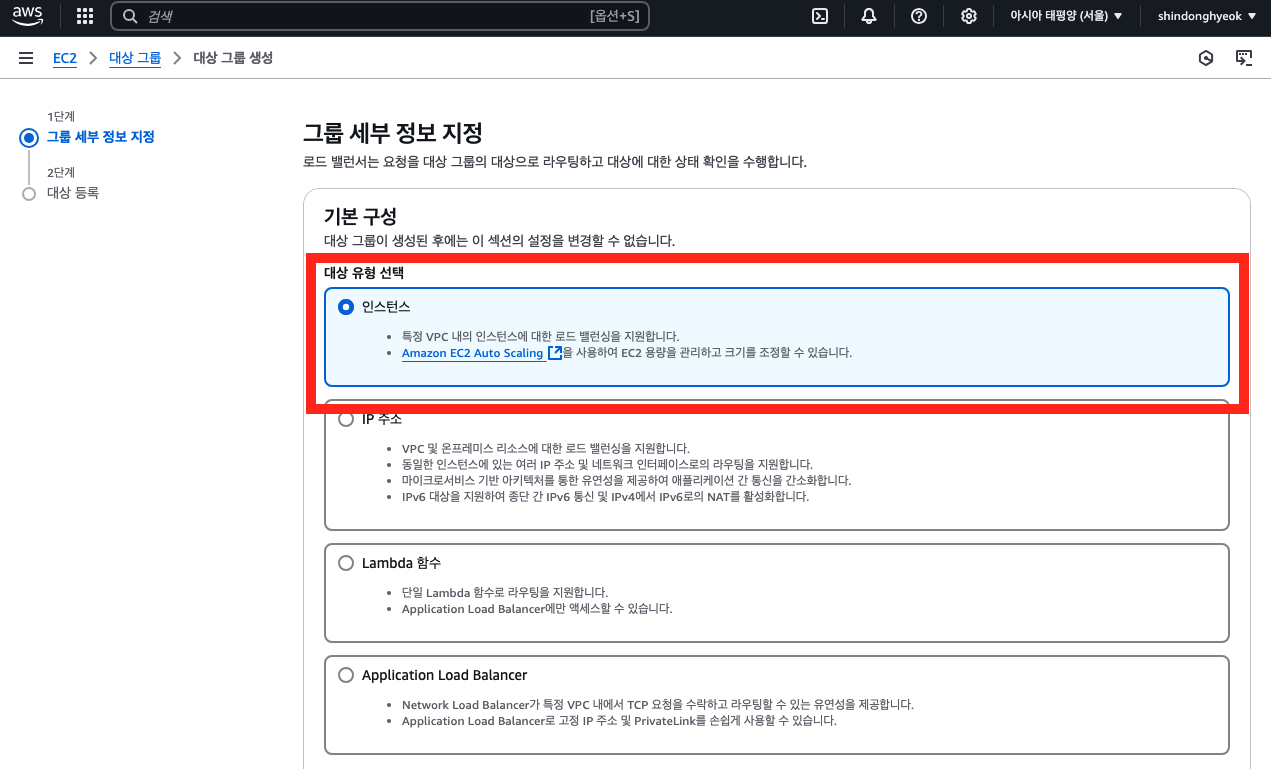Screen dimensions: 1271x769
Task: Select the IP 주소 target type
Action: pyautogui.click(x=346, y=419)
